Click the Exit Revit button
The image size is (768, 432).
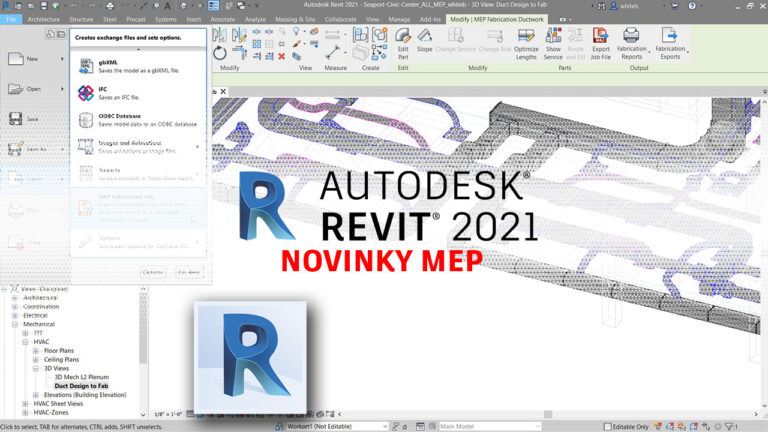[189, 272]
